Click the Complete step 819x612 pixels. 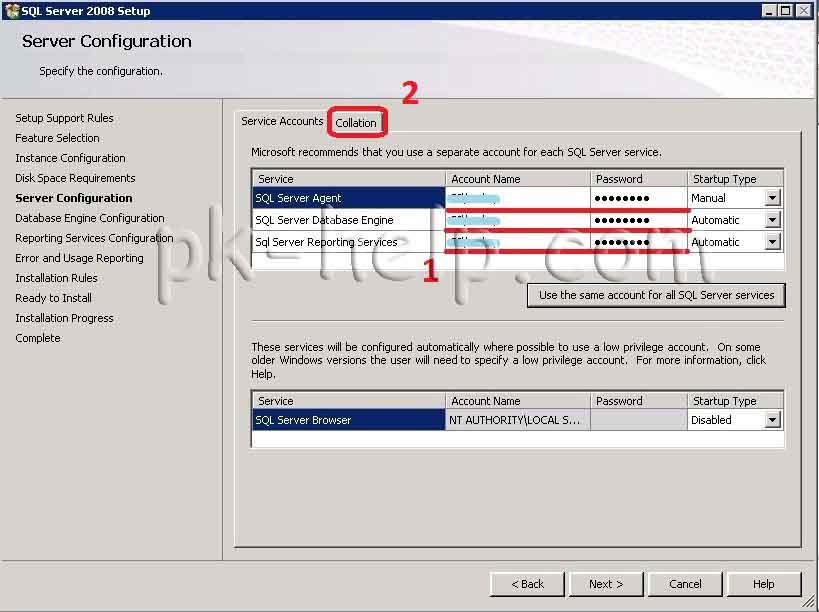(38, 338)
